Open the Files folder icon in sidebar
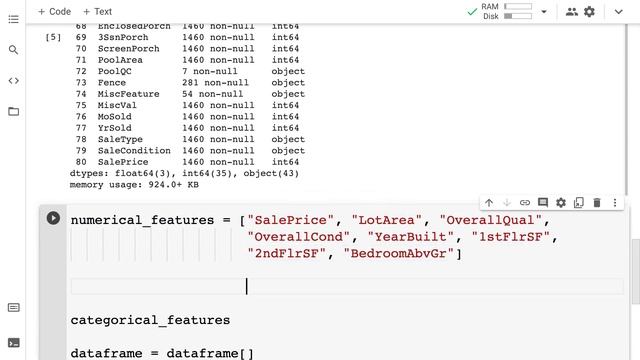Image resolution: width=640 pixels, height=360 pixels. [13, 111]
